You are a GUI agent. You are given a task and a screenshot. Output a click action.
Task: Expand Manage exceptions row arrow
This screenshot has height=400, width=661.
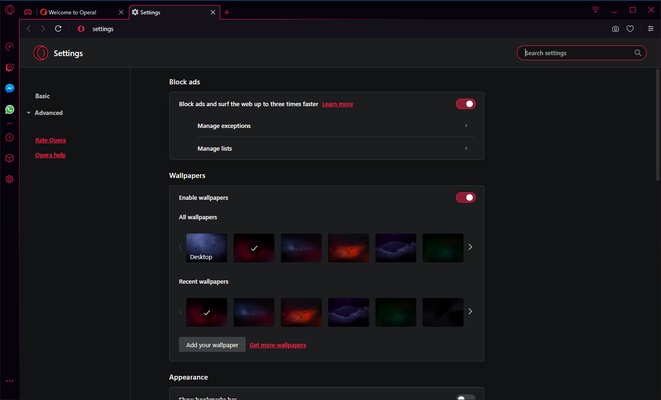[466, 126]
